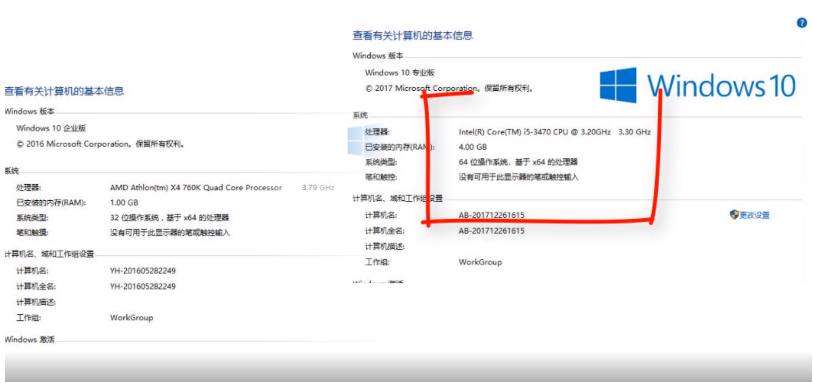This screenshot has height=383, width=813.
Task: Click the 查看有关计算机的基本信息 heading in 专业版 window
Action: [x=413, y=36]
